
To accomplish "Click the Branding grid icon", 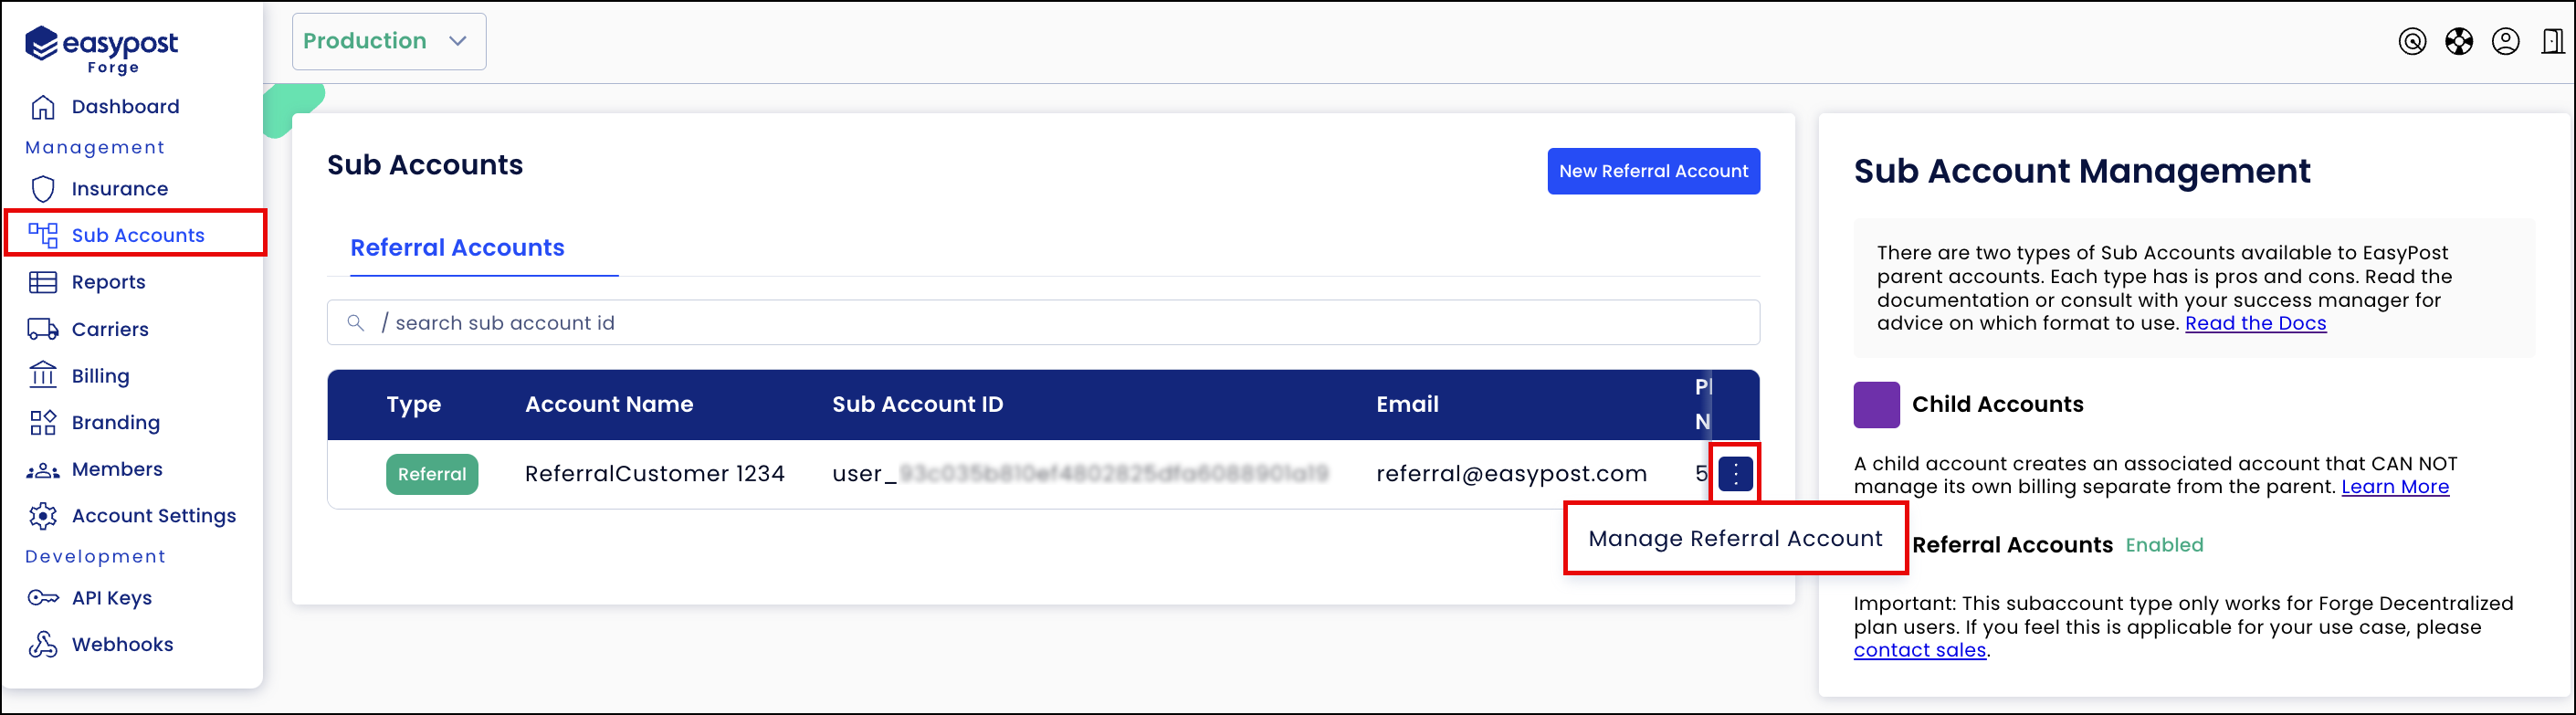I will tap(43, 422).
